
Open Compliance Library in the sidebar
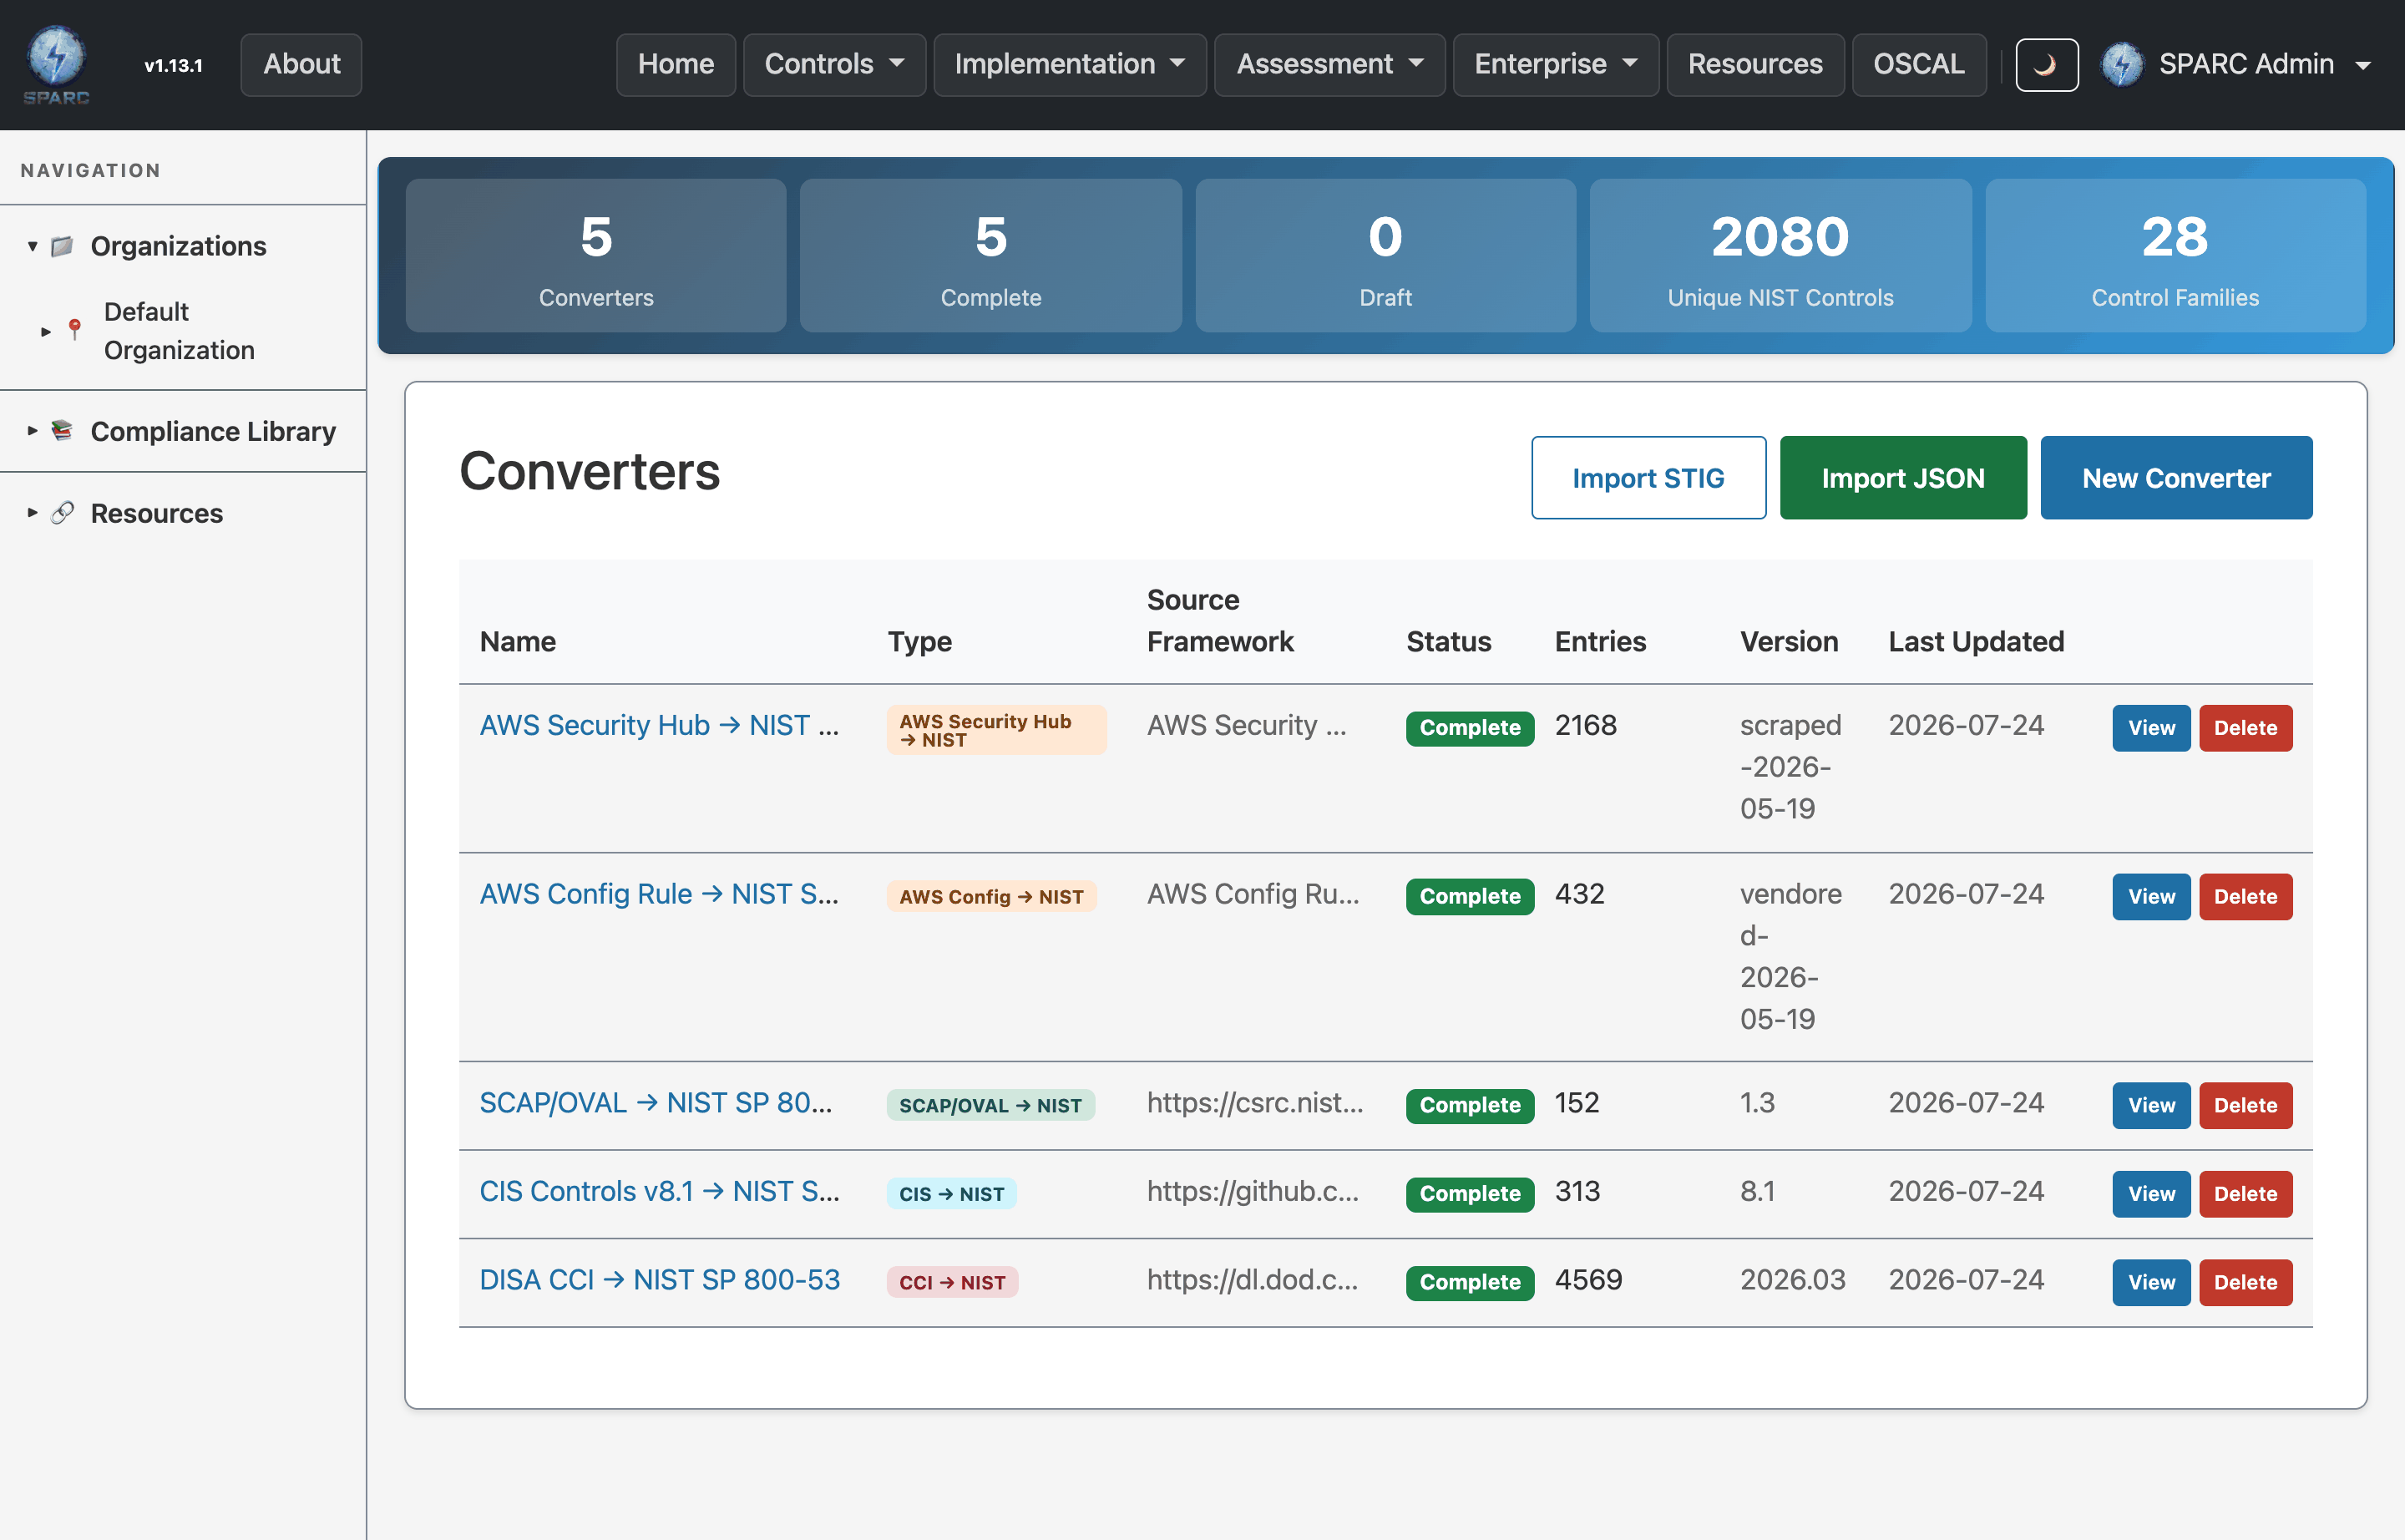tap(213, 431)
